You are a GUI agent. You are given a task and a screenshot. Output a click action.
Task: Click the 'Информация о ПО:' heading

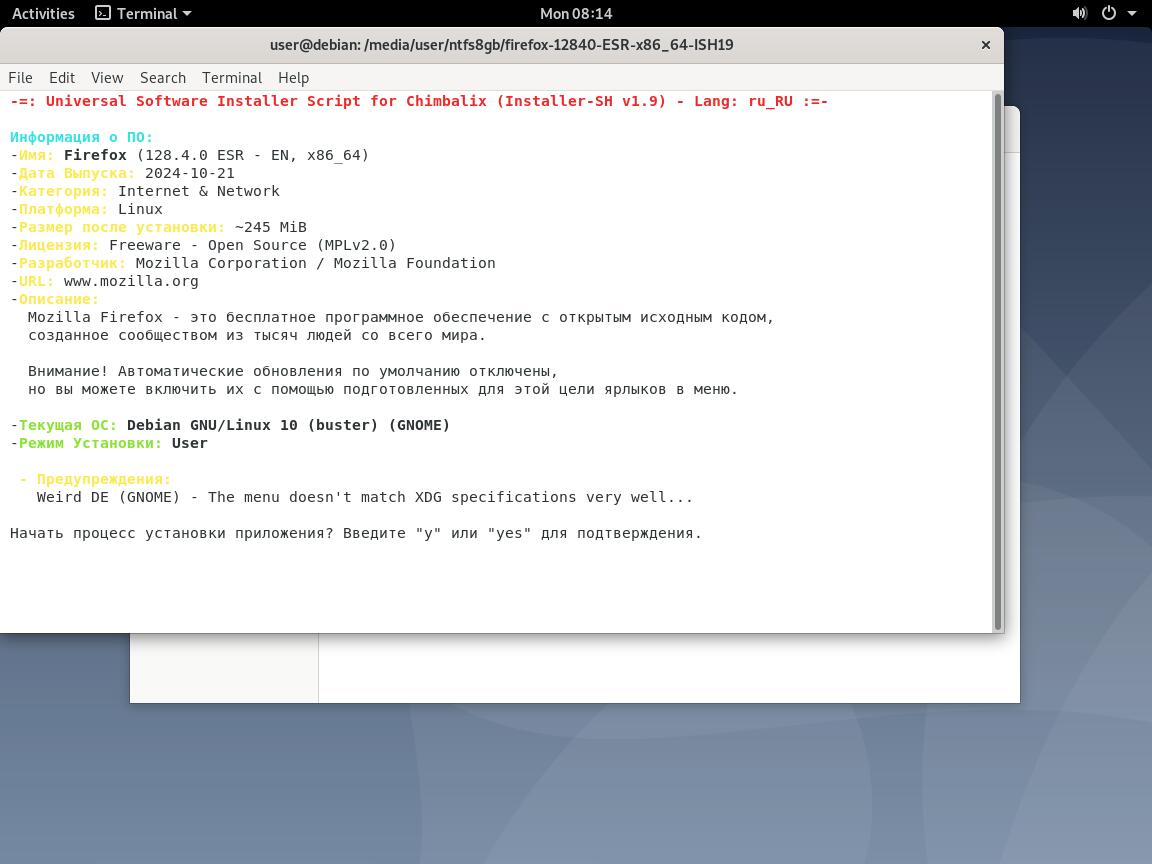(x=82, y=137)
